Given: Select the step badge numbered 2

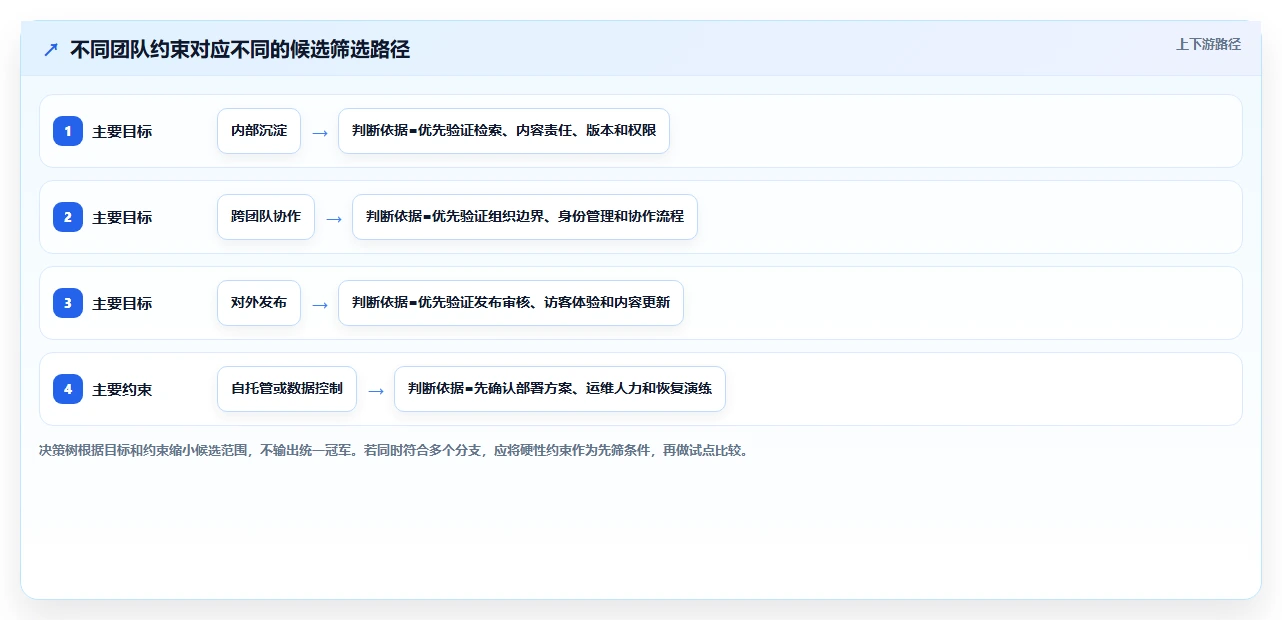Looking at the screenshot, I should [x=68, y=217].
